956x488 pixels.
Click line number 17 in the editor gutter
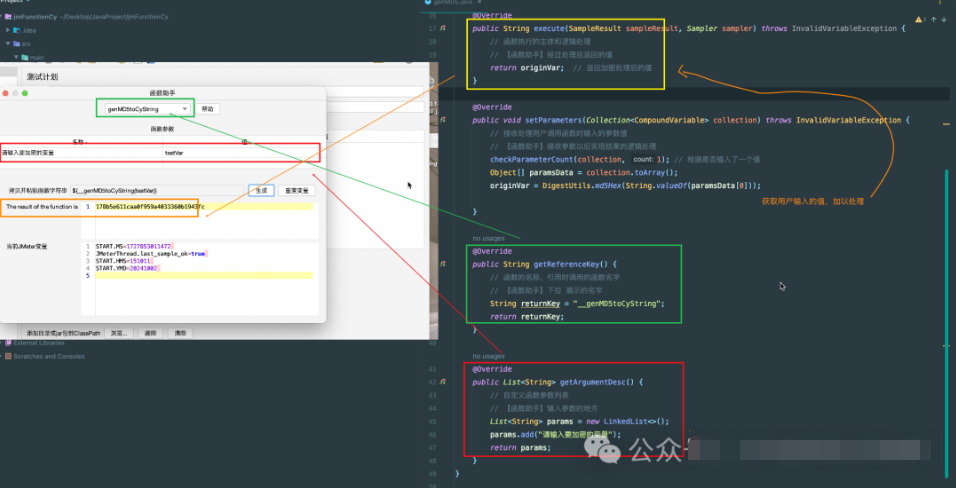432,29
